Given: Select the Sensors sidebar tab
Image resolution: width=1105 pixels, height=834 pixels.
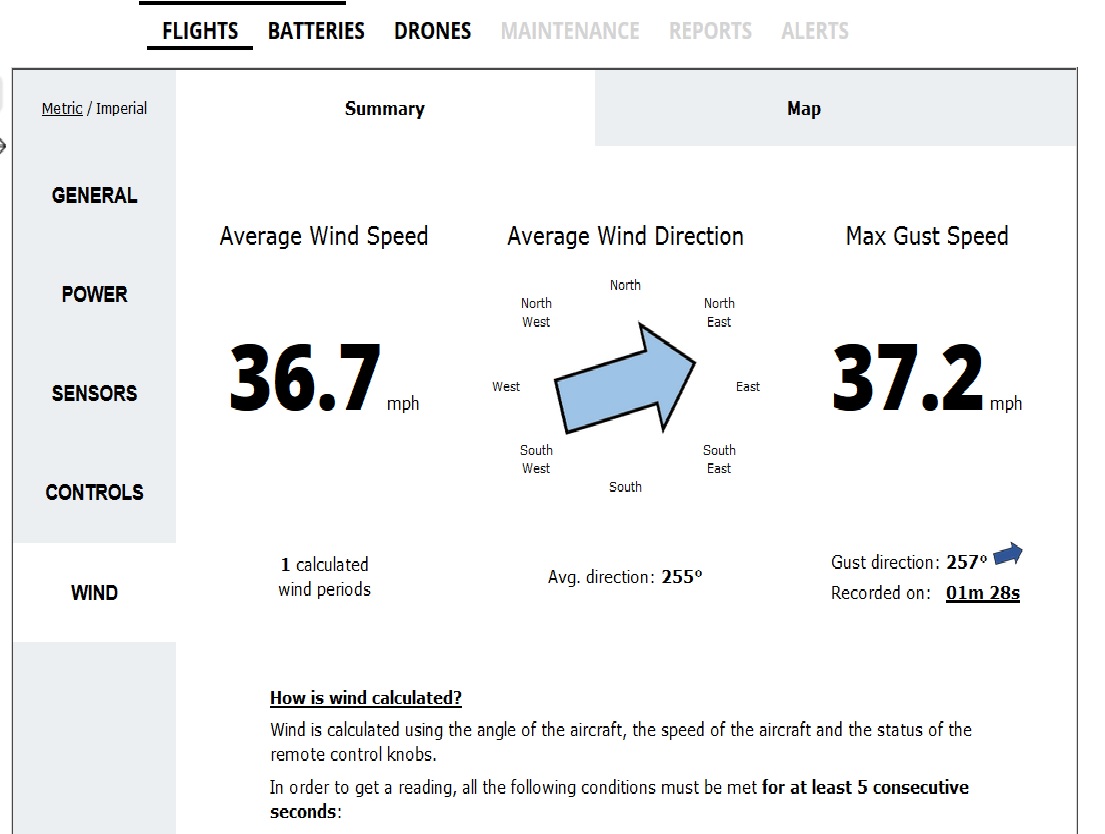Looking at the screenshot, I should point(95,393).
